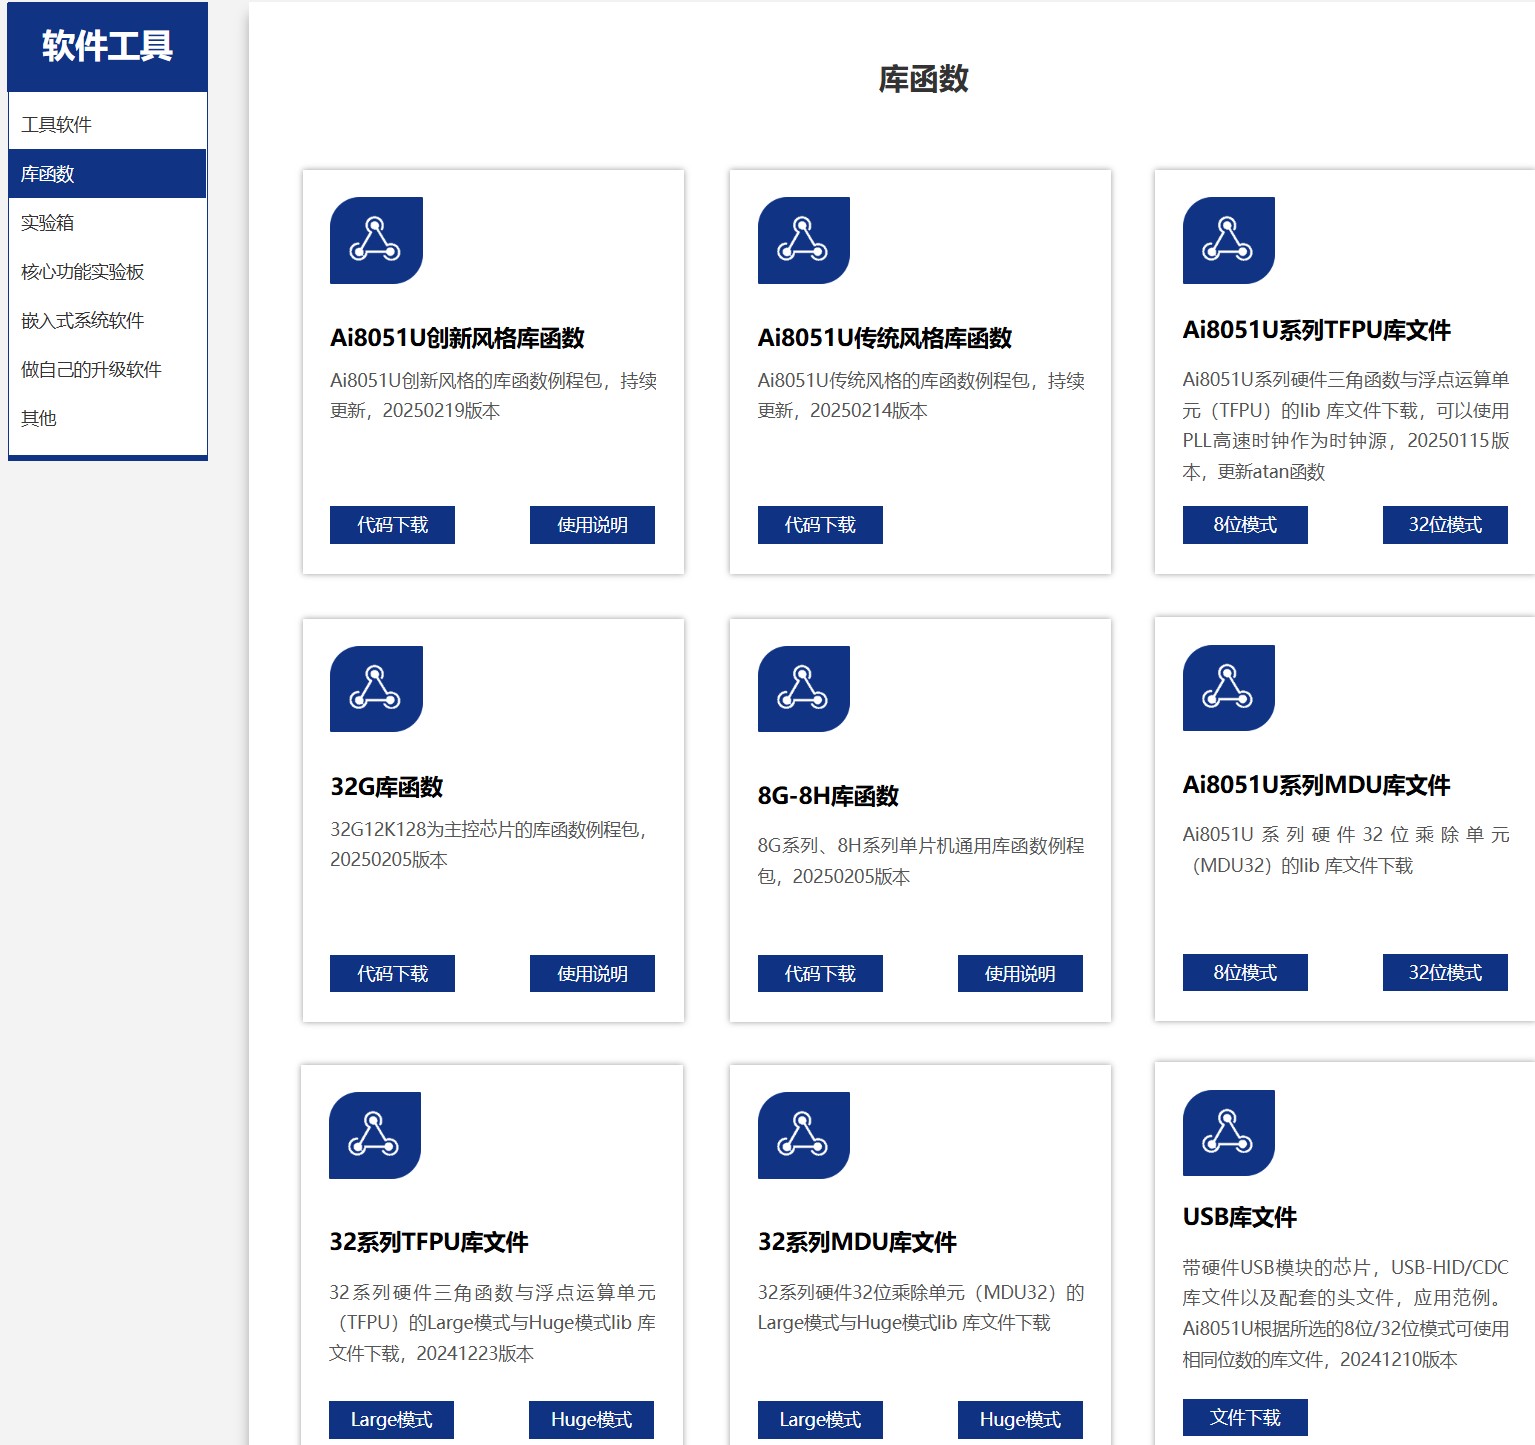Go to 核心功能实验板 in sidebar
This screenshot has width=1535, height=1445.
point(83,272)
